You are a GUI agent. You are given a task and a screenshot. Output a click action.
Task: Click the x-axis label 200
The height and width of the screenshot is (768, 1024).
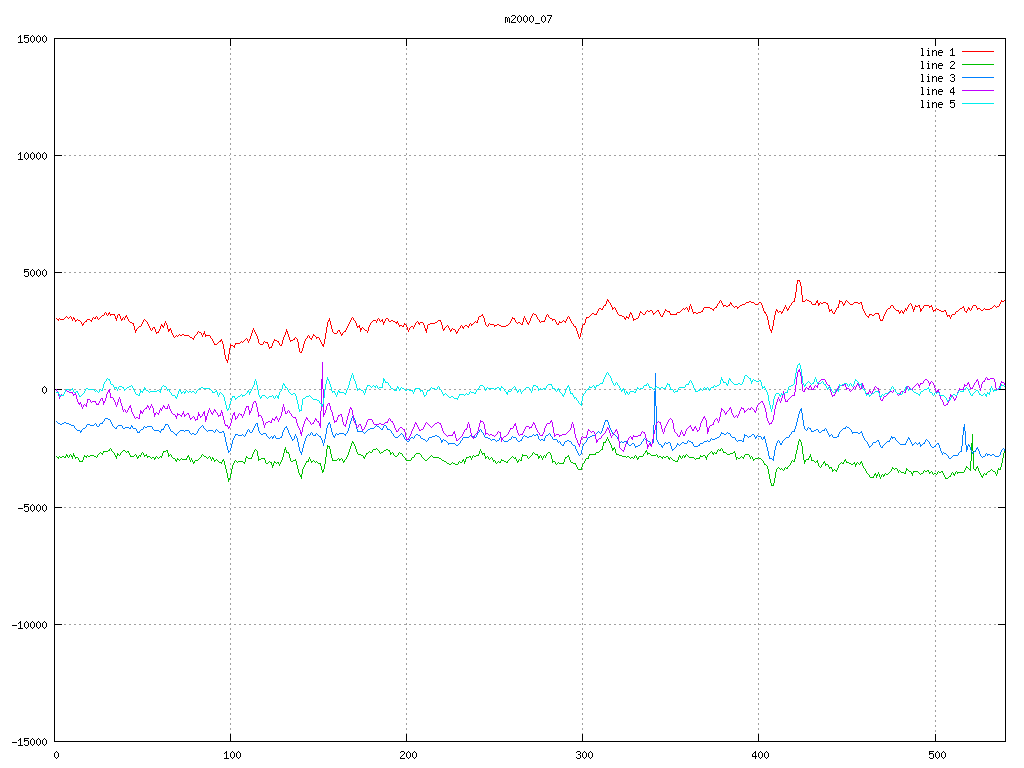[x=408, y=756]
